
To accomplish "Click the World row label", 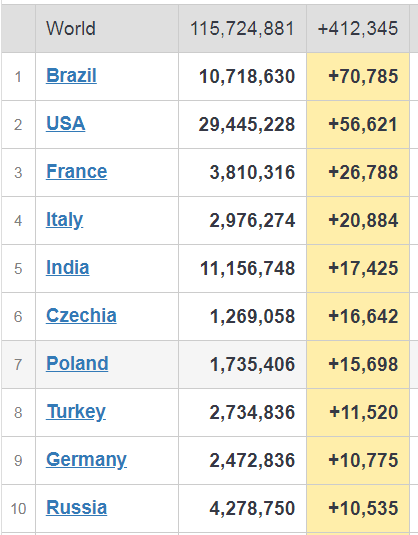I will tap(71, 28).
